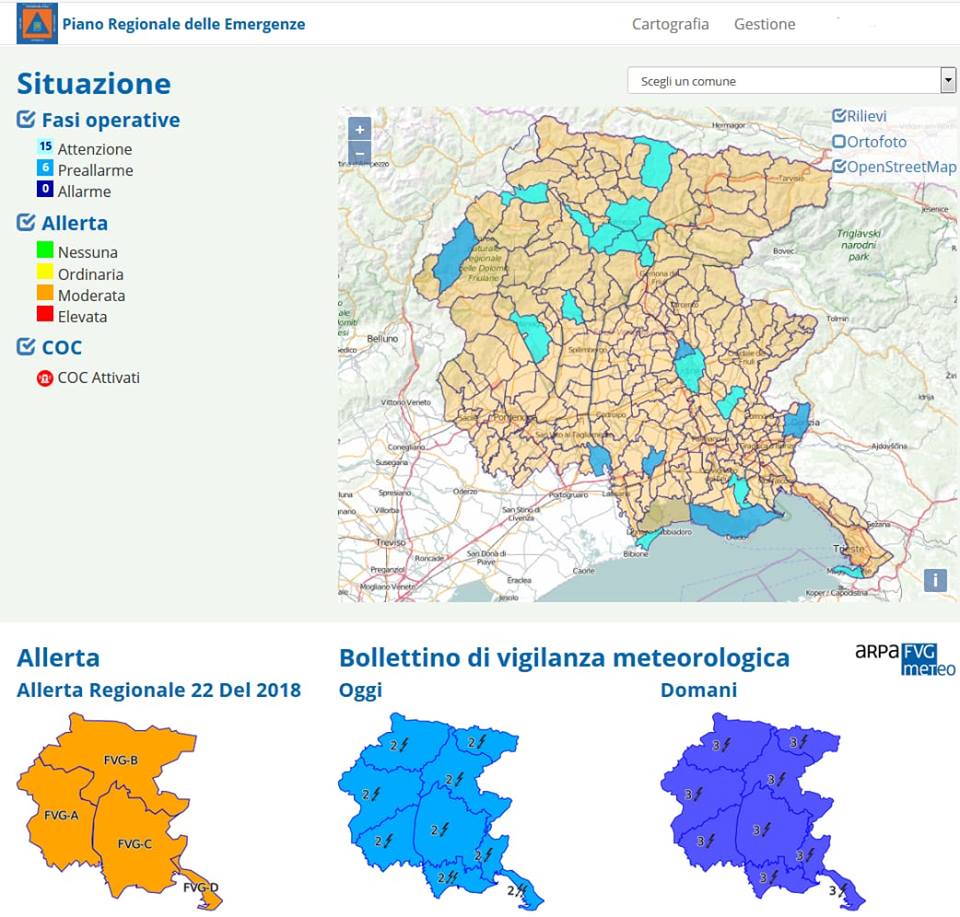Click the ARPA FVG meteo logo

(905, 658)
